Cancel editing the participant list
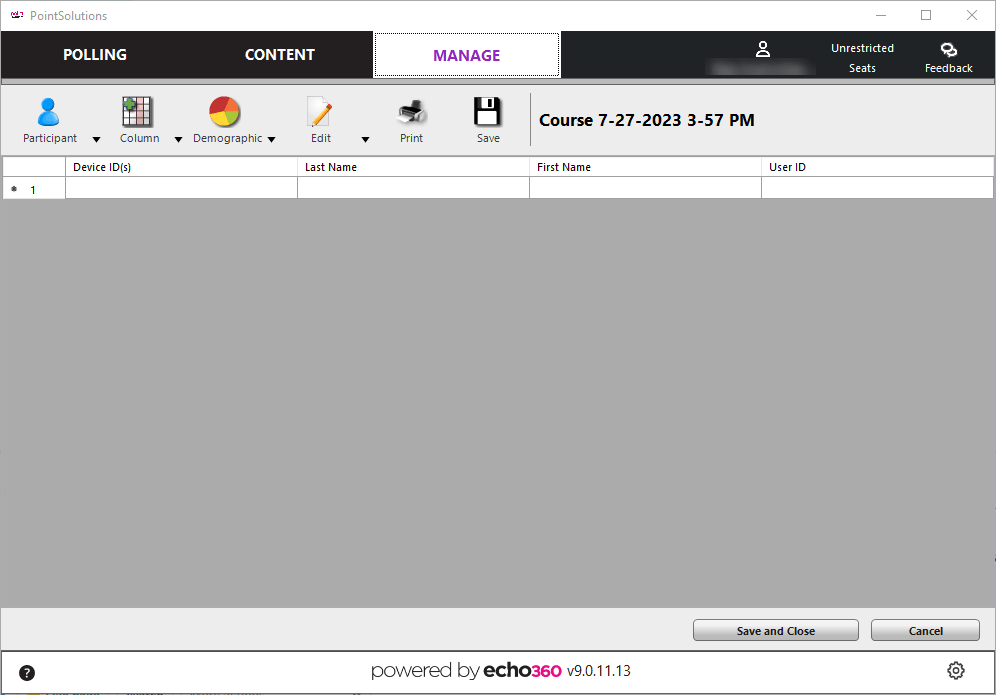Image resolution: width=996 pixels, height=695 pixels. (924, 630)
